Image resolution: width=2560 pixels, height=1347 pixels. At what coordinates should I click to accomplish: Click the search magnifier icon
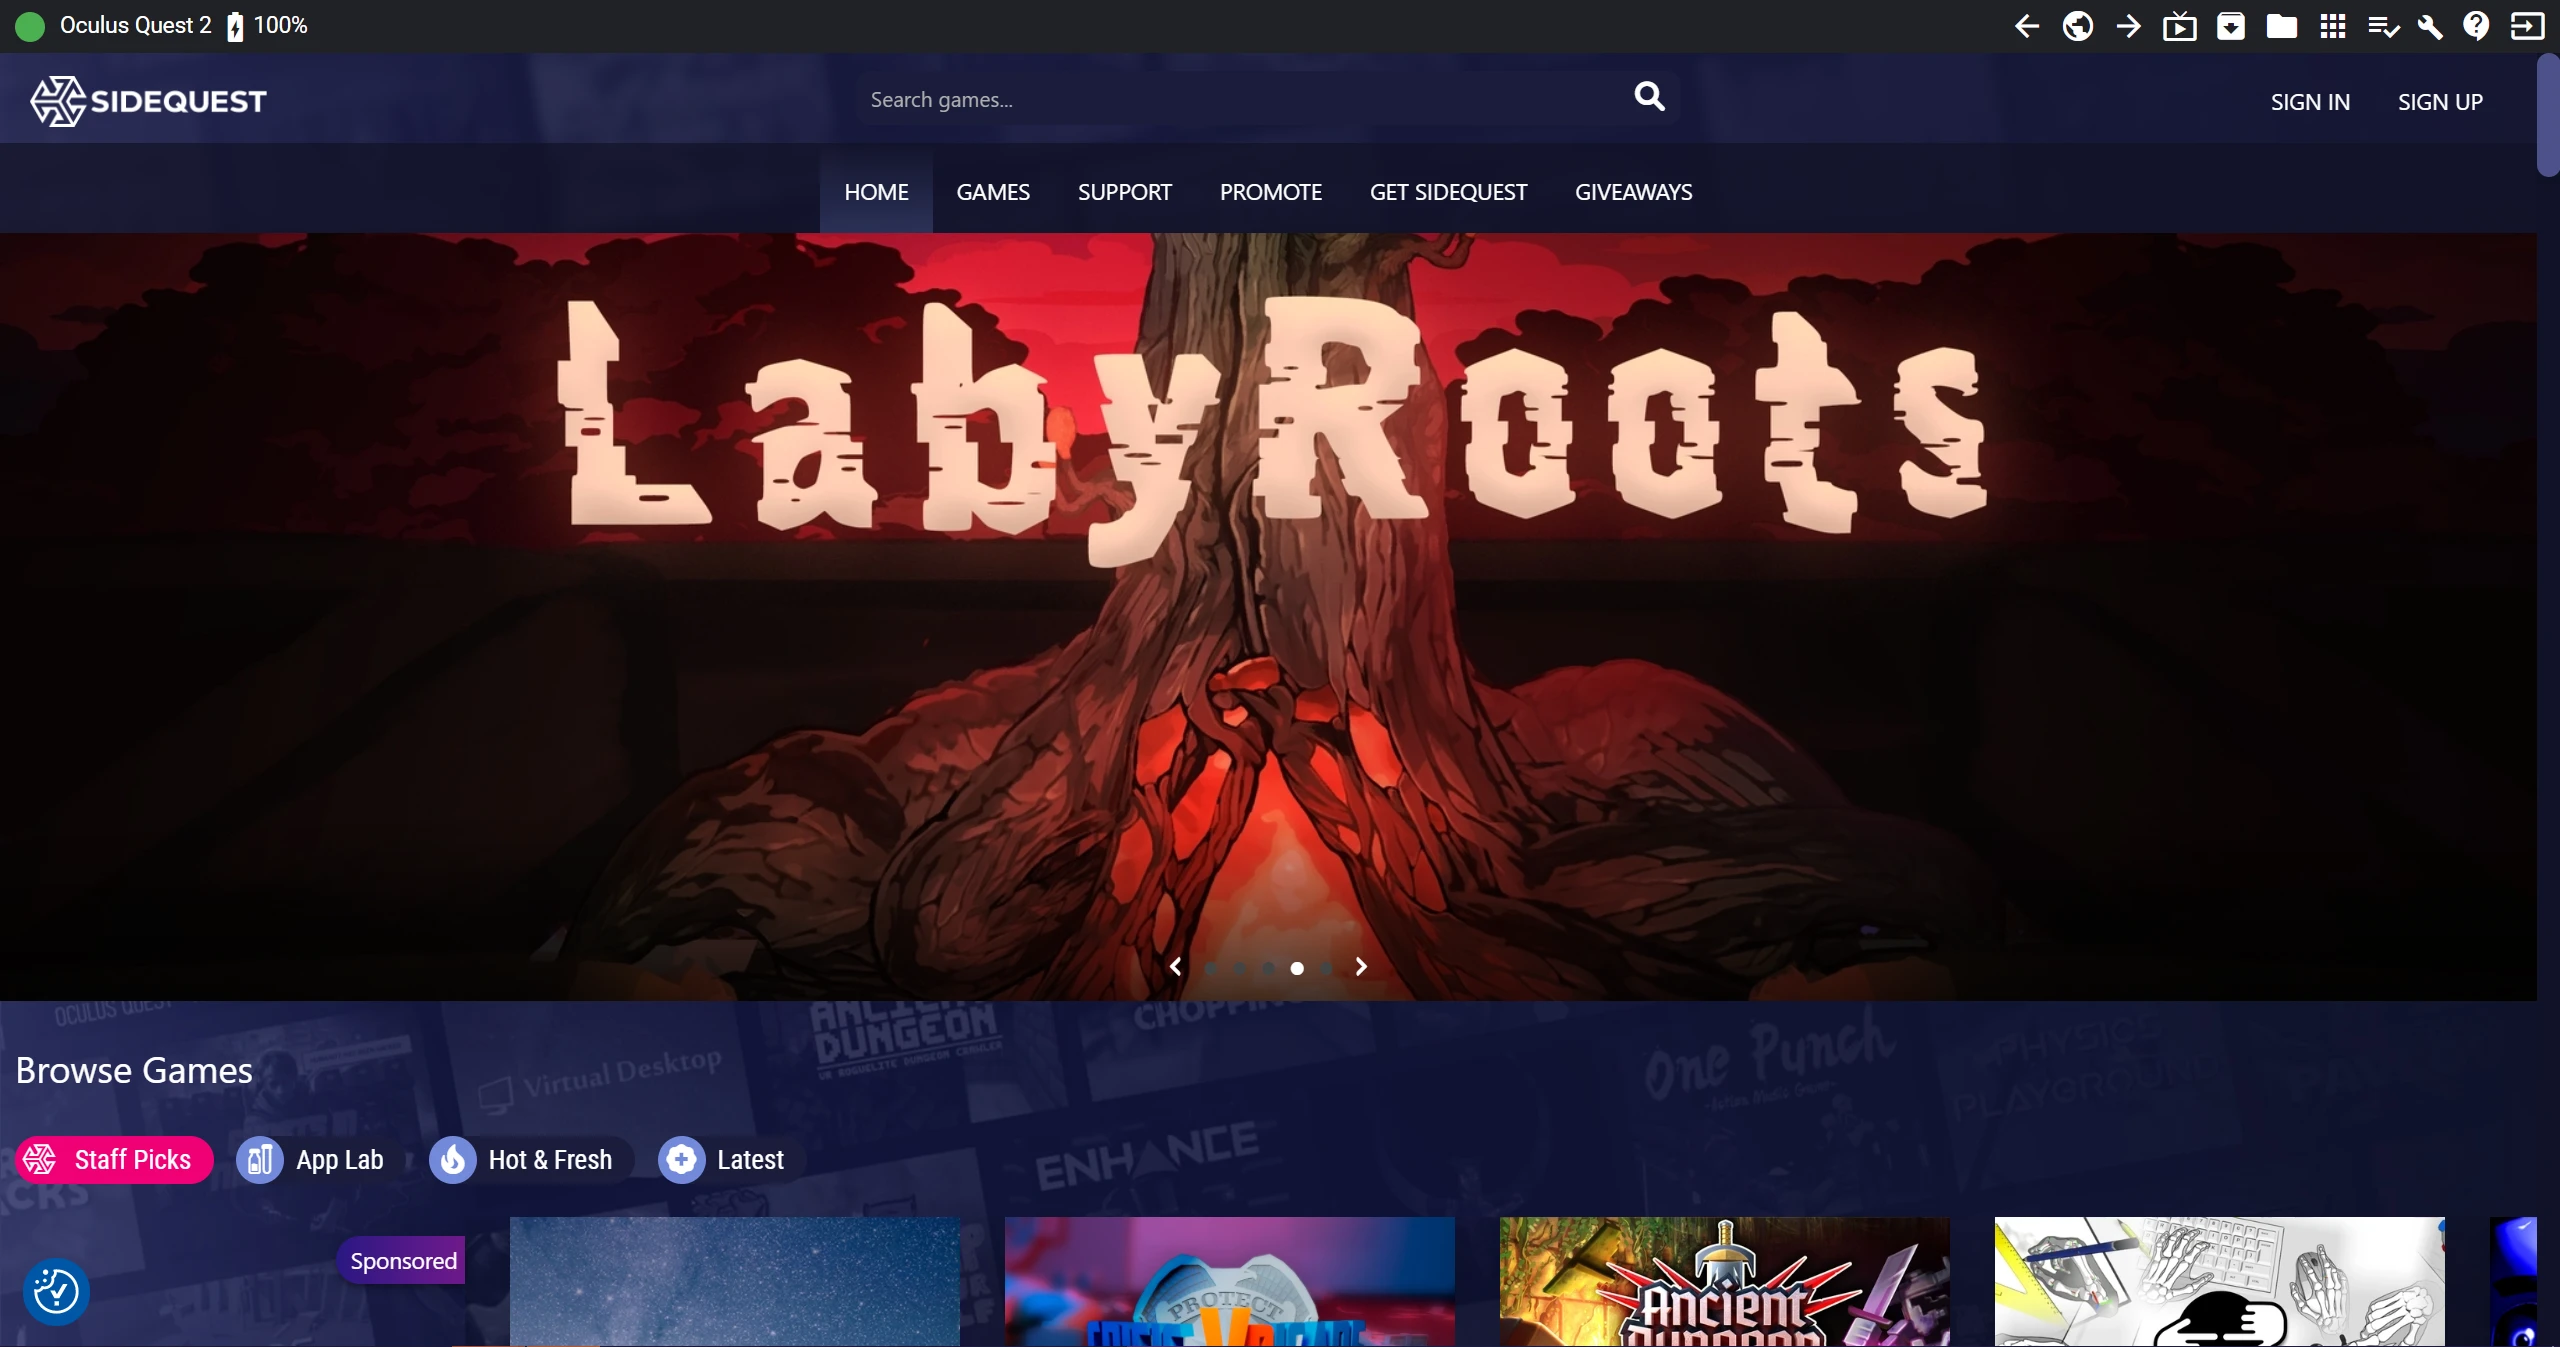[1649, 97]
